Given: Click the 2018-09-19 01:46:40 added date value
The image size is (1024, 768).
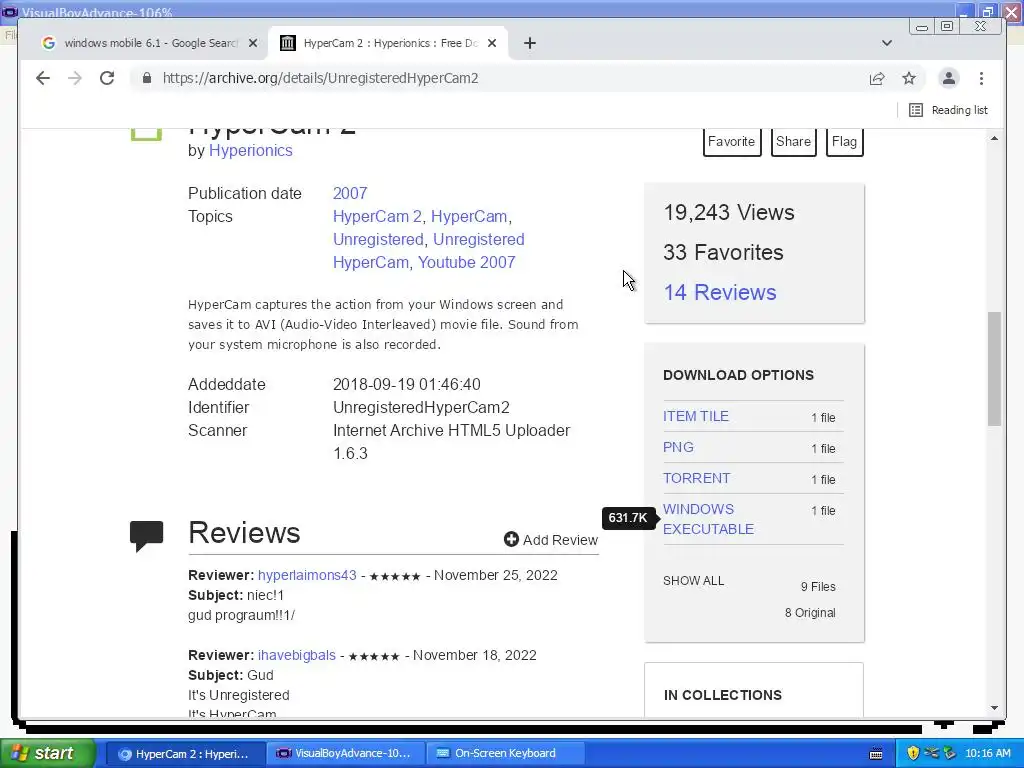Looking at the screenshot, I should tap(407, 385).
